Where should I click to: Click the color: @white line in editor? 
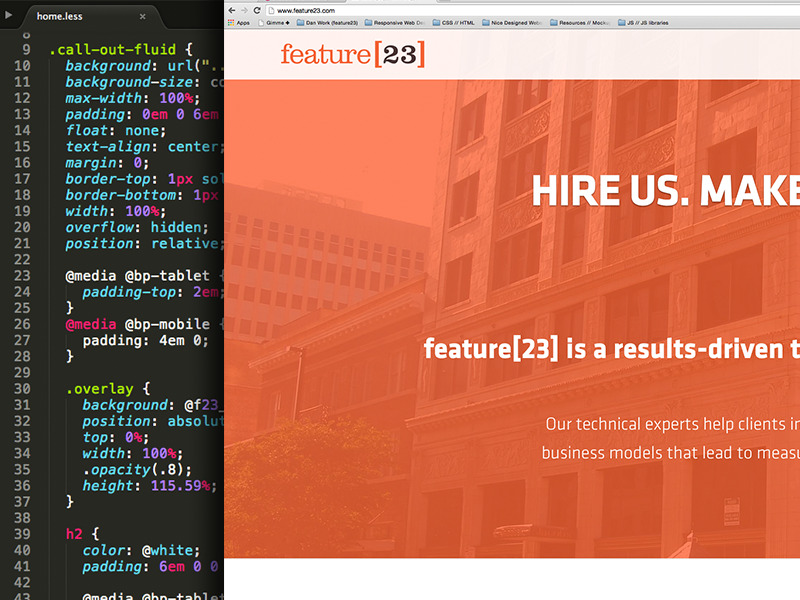tap(141, 551)
